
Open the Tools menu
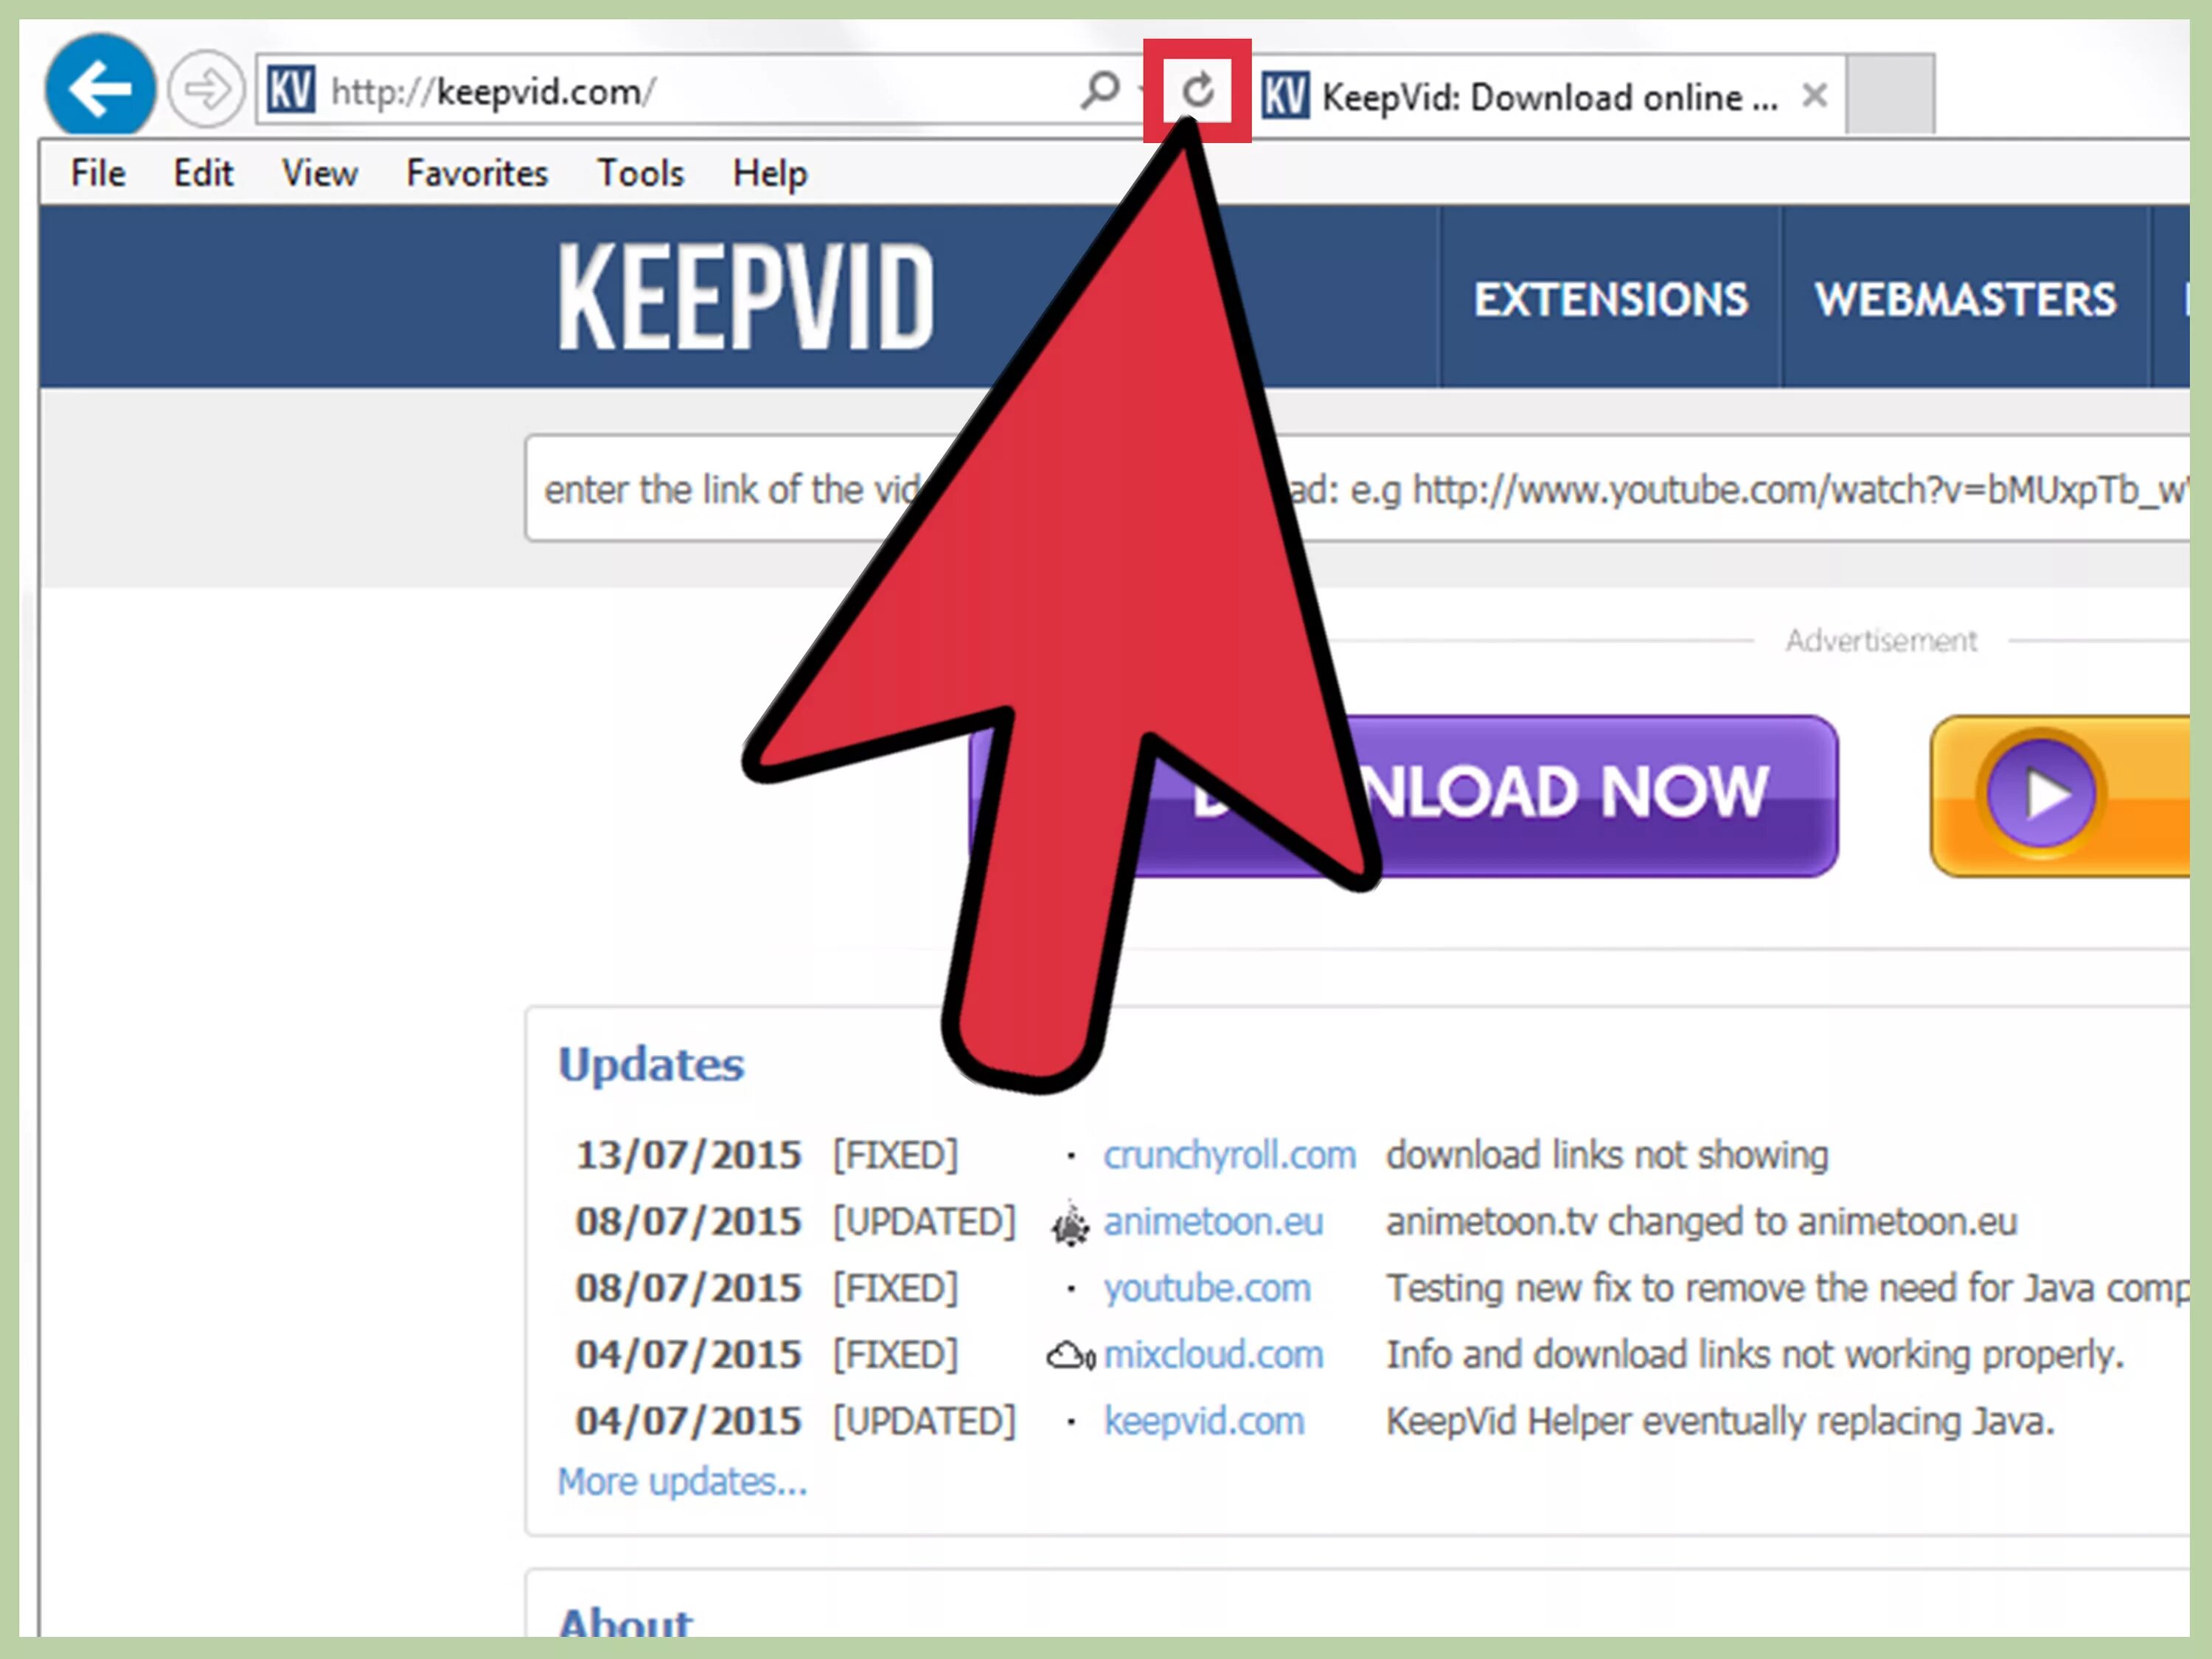[640, 174]
